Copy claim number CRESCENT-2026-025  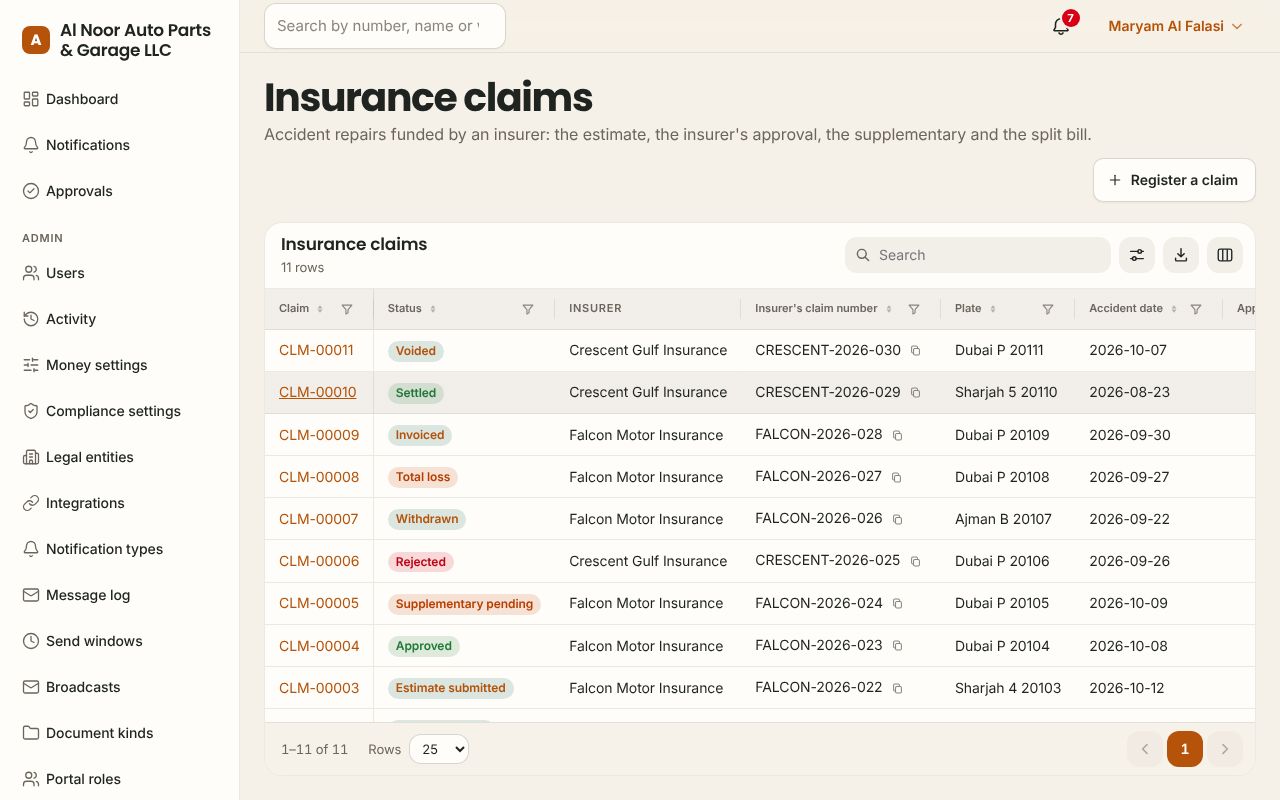pos(915,562)
